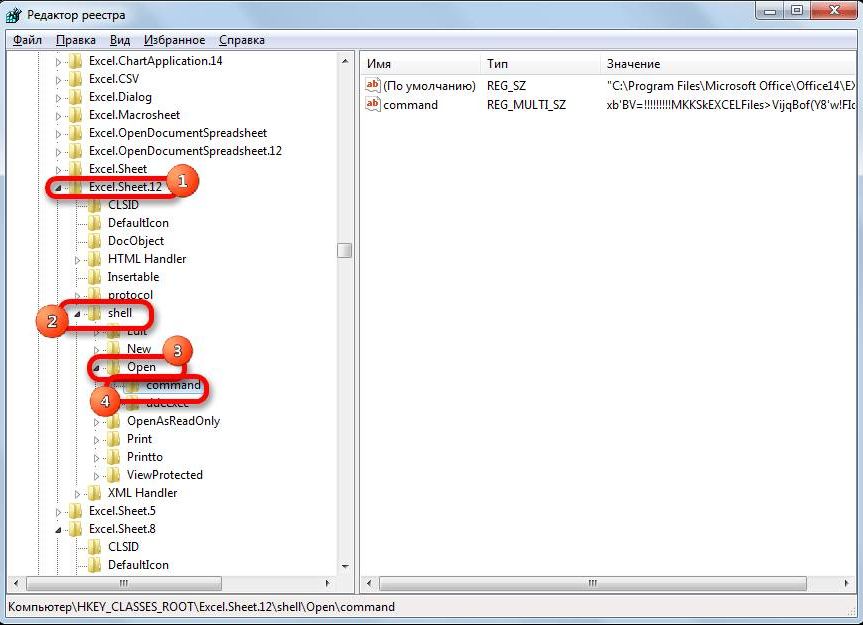Select the Excel.OpenDocumentSpreadsheet folder icon

76,133
